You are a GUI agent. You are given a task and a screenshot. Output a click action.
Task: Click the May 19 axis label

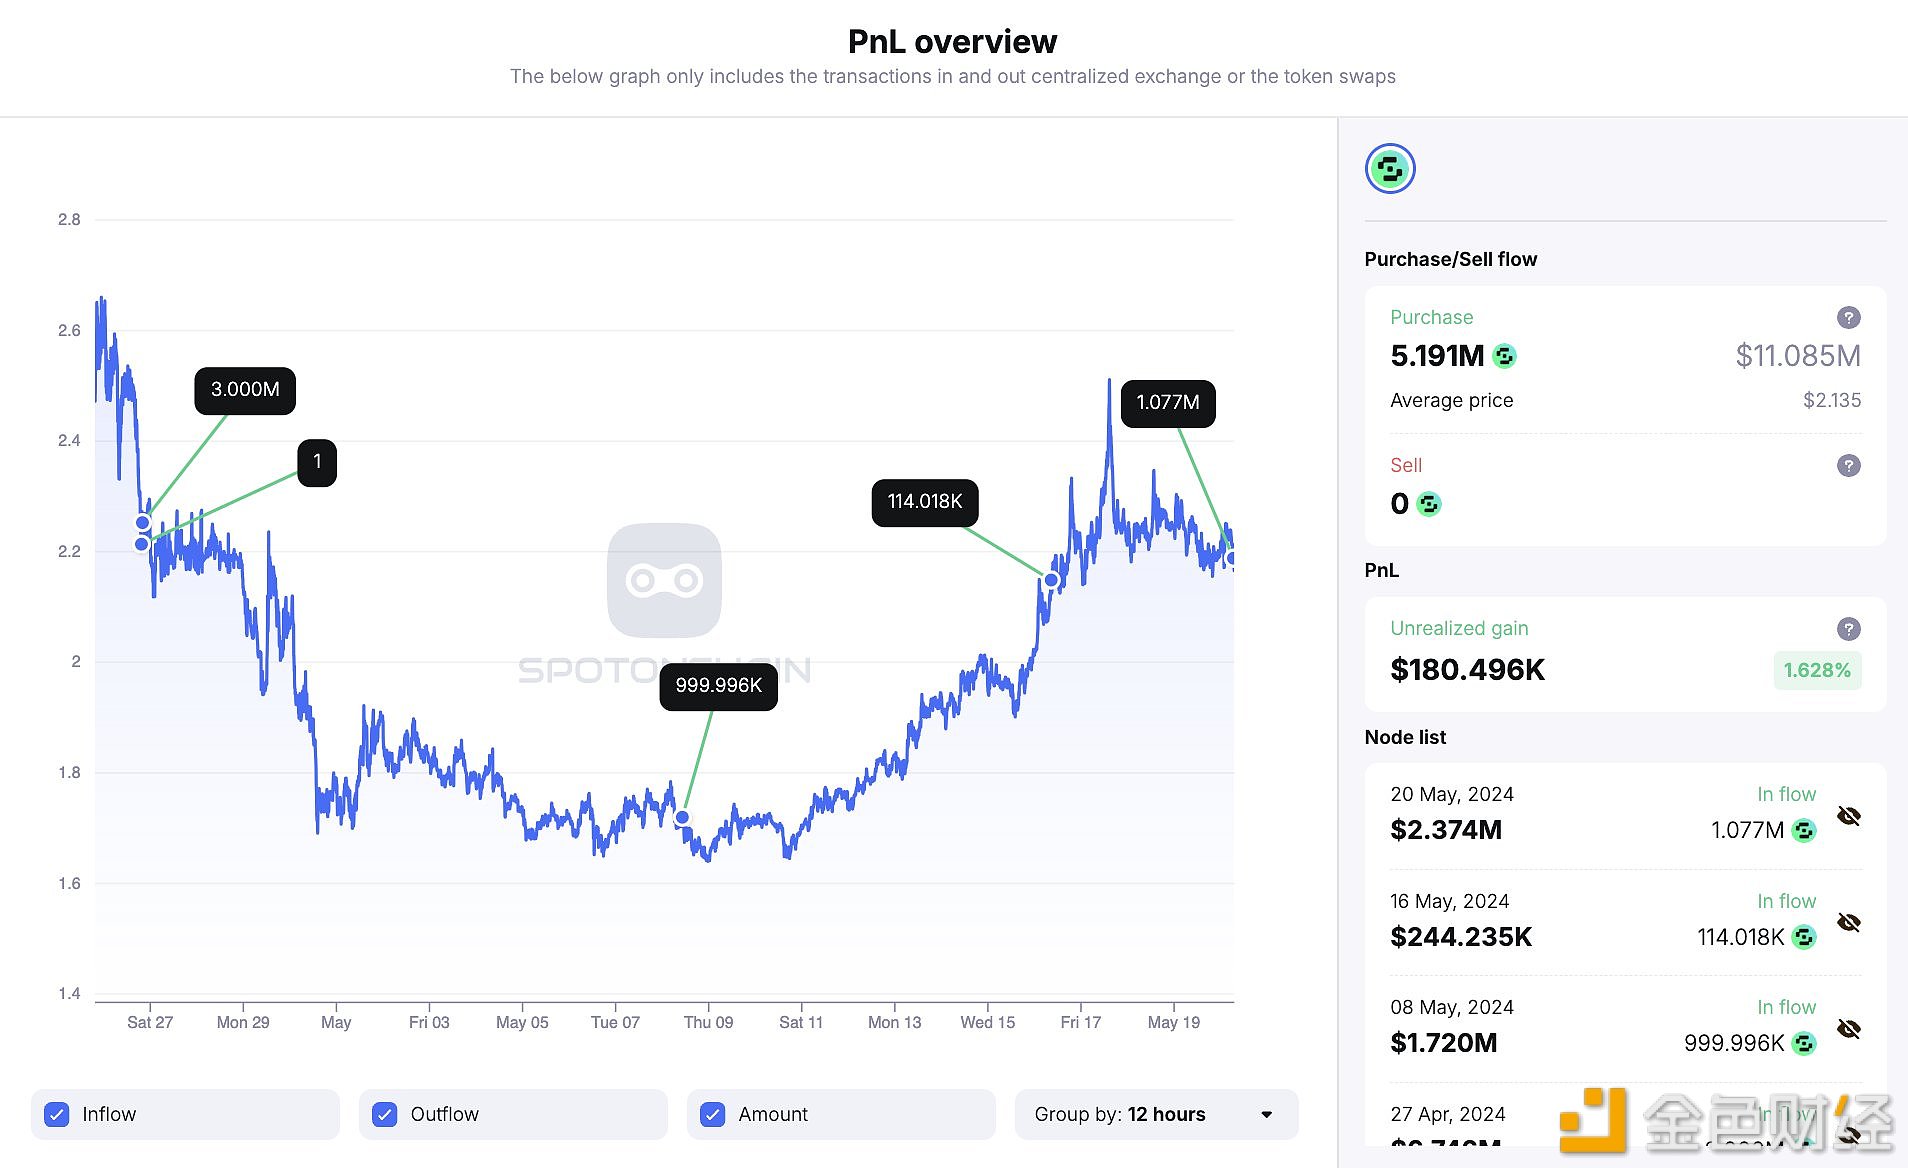pos(1173,1023)
